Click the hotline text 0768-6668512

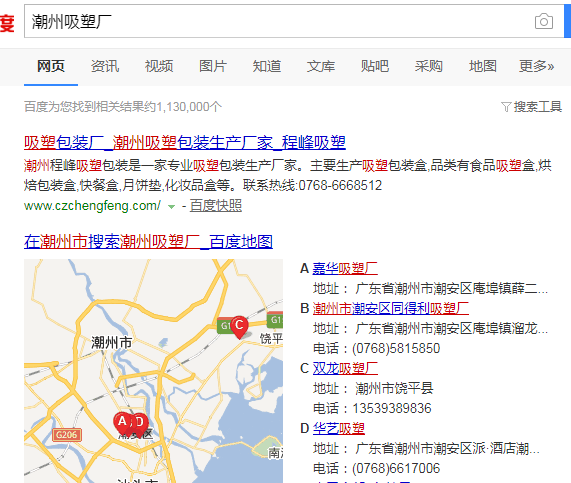[340, 185]
